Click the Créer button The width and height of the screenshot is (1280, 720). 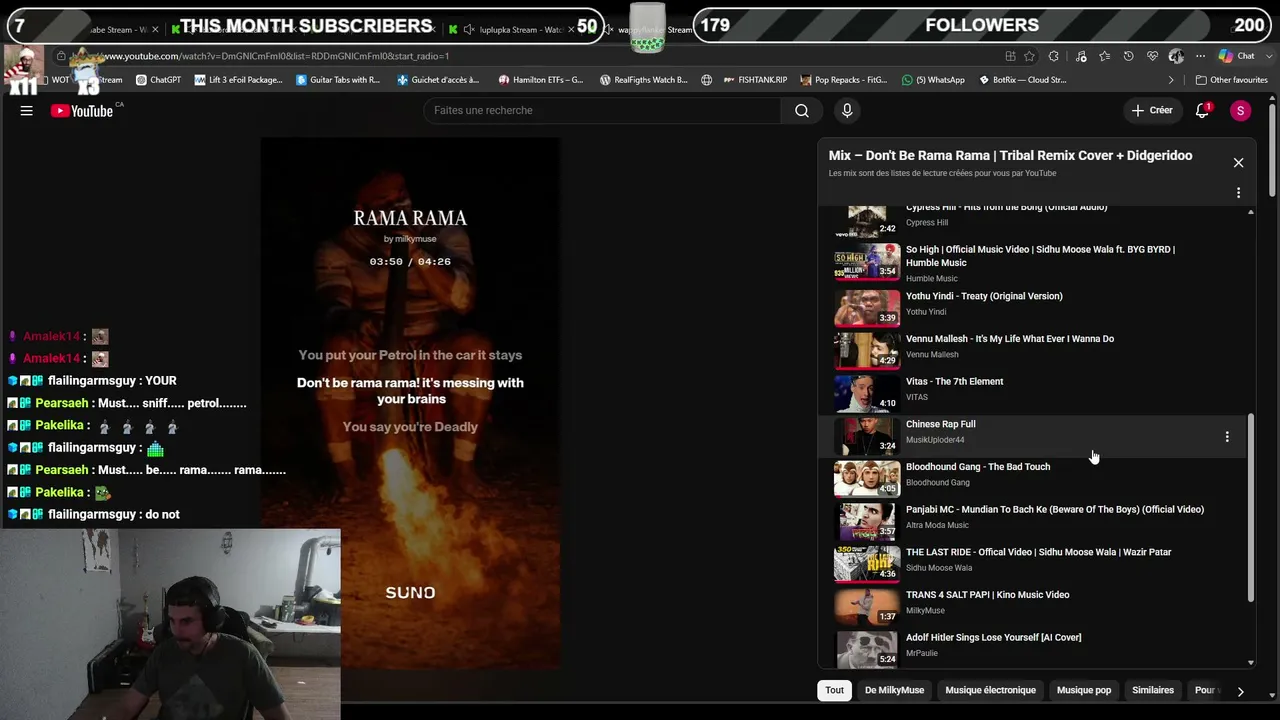pos(1152,111)
